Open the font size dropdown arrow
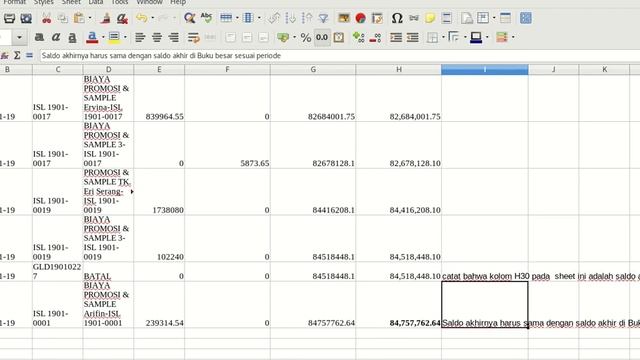640x360 pixels. (19, 38)
